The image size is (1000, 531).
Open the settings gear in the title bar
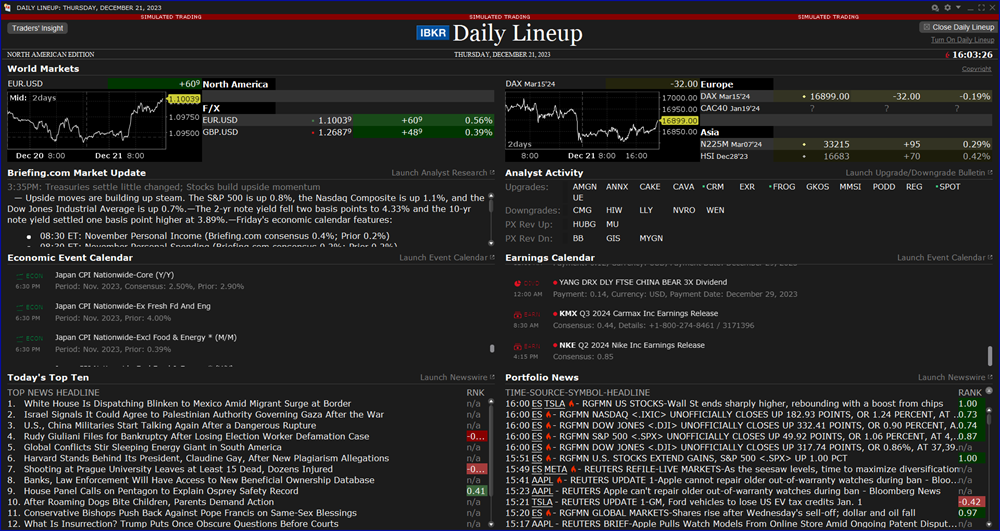pos(947,8)
